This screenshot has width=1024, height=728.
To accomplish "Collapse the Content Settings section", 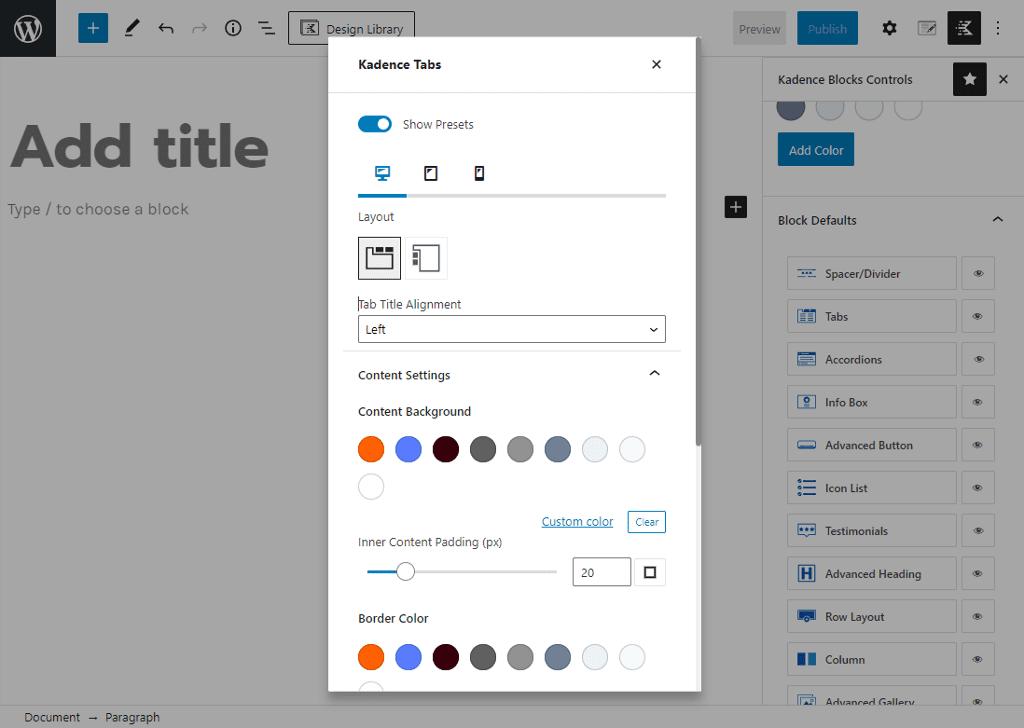I will (654, 374).
